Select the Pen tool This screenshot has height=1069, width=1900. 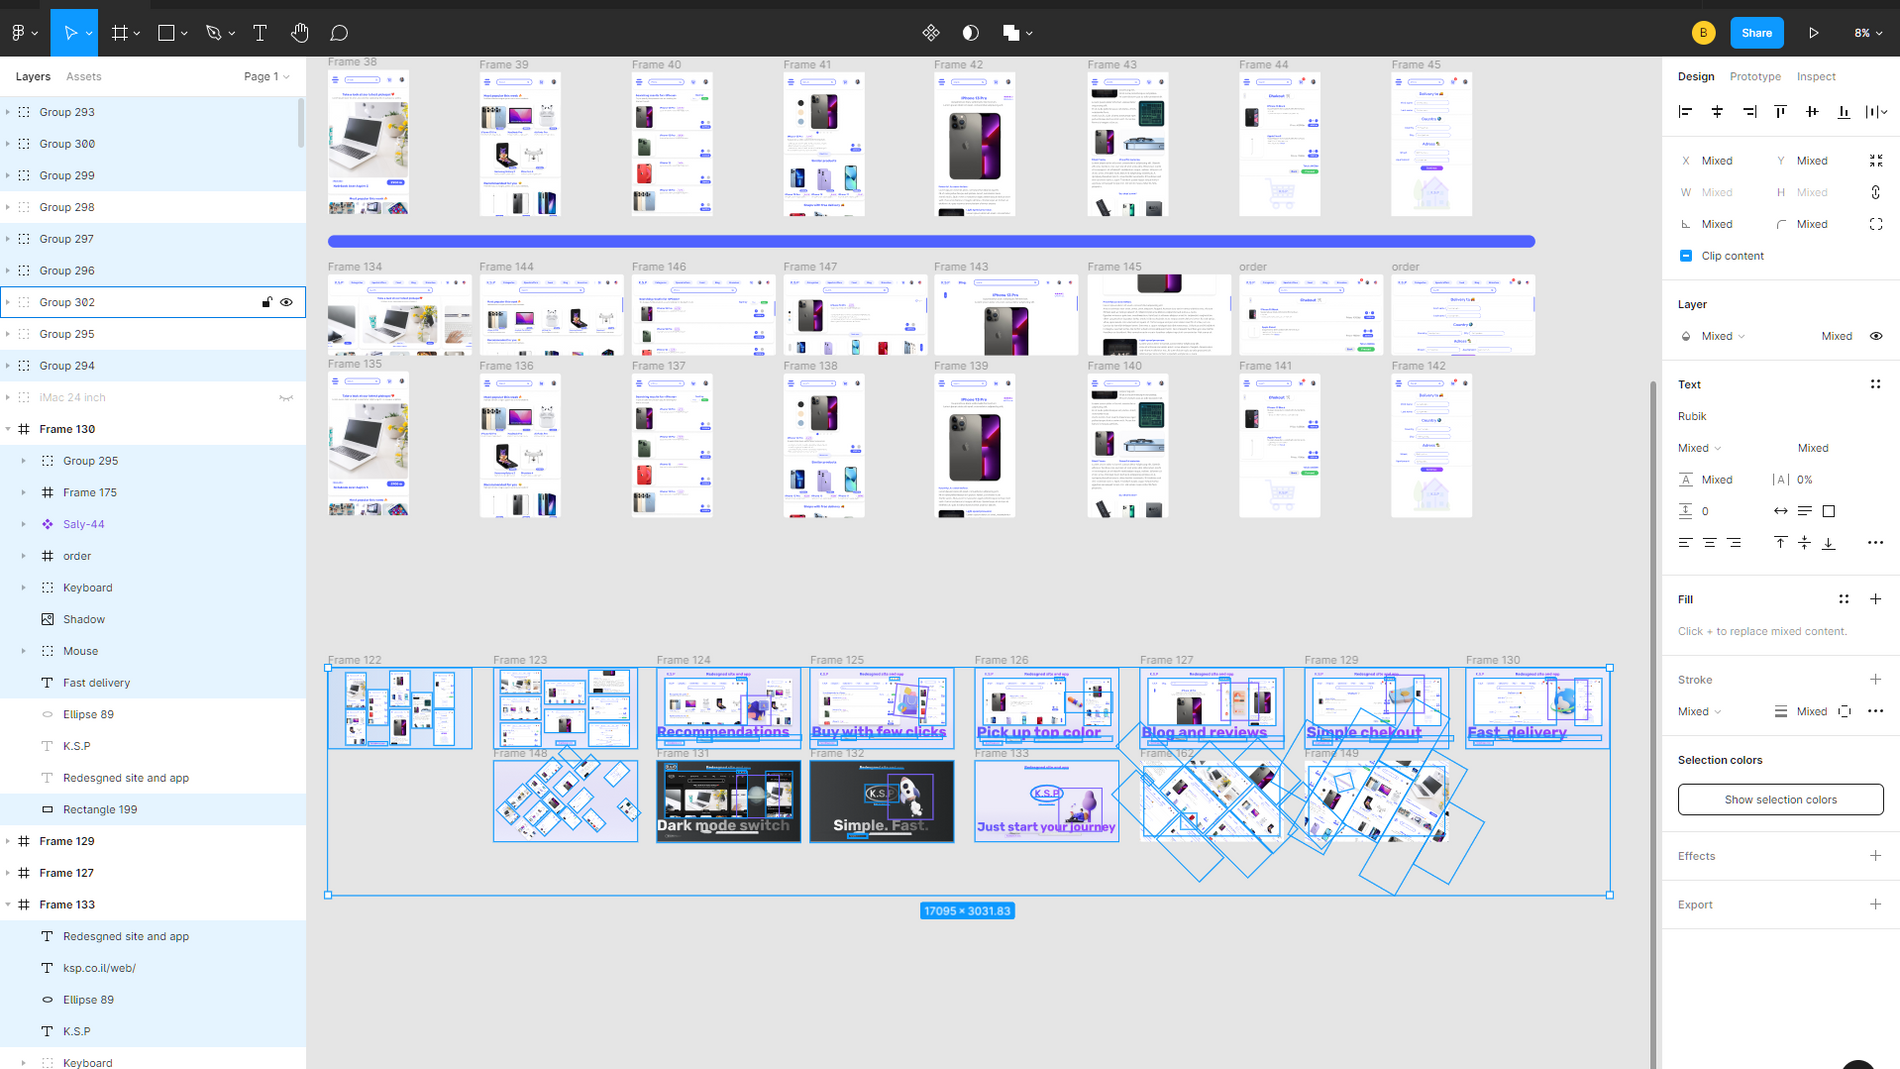[213, 33]
